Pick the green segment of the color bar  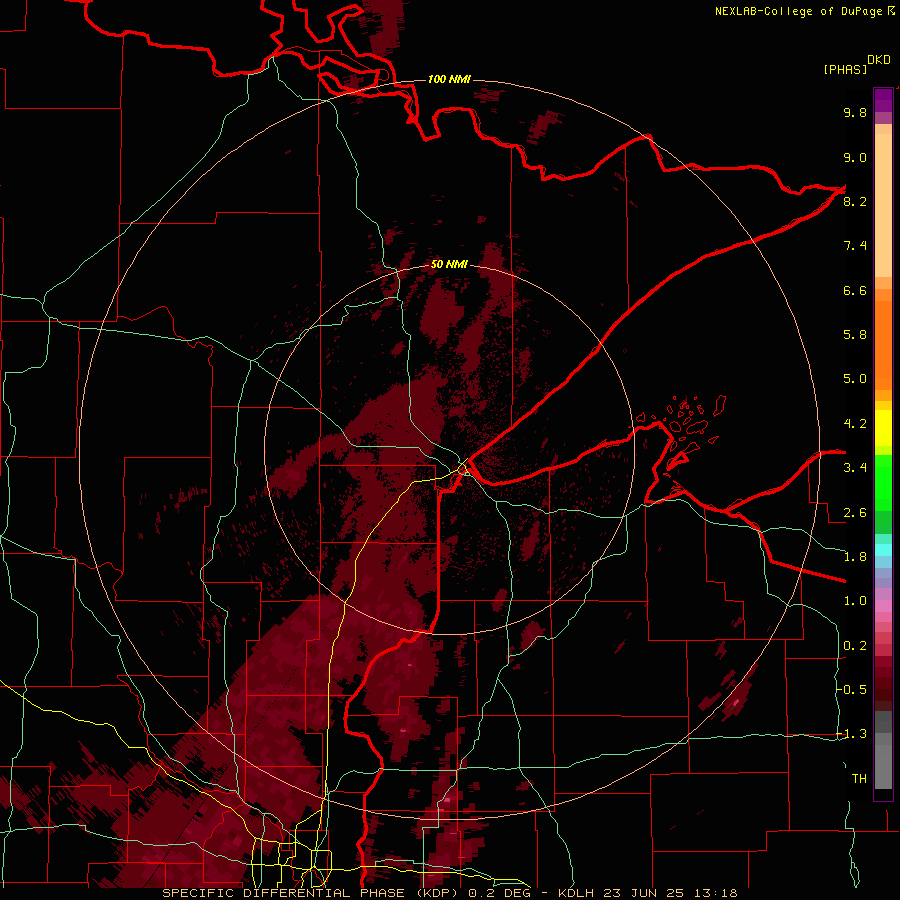883,482
